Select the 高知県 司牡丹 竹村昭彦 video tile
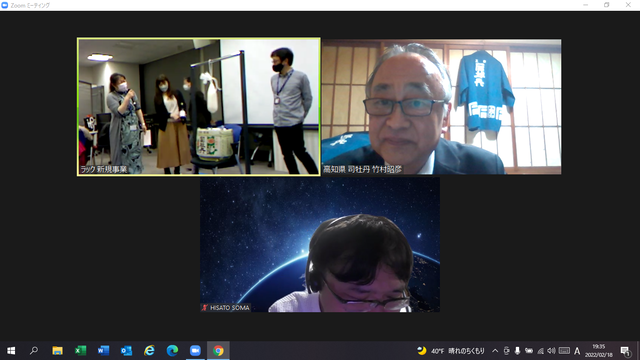The height and width of the screenshot is (360, 640). tap(442, 107)
